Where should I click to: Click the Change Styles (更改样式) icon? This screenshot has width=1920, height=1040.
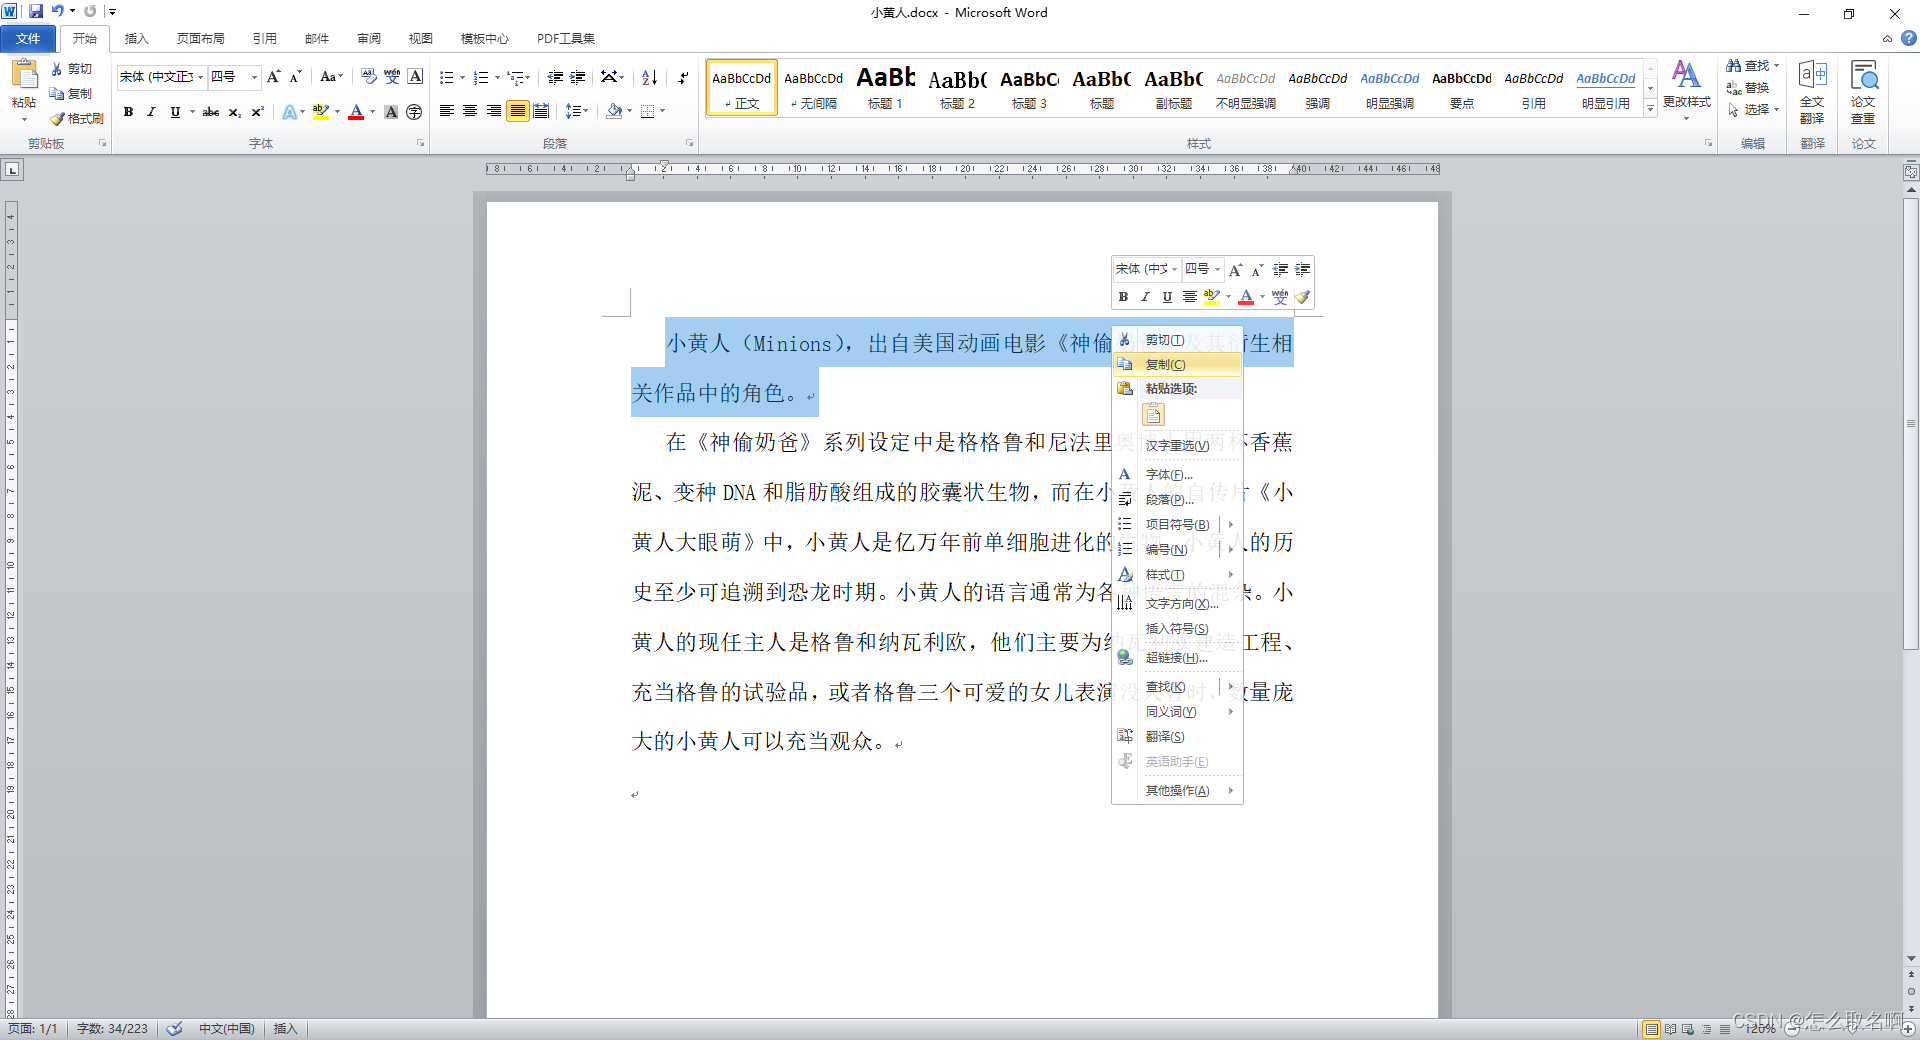[1686, 75]
